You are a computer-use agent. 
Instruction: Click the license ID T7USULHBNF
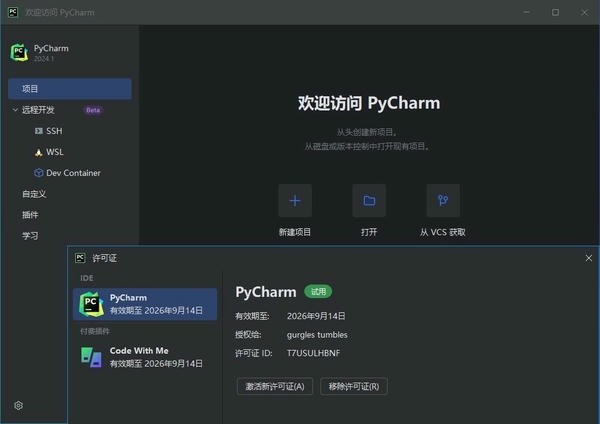pyautogui.click(x=313, y=353)
